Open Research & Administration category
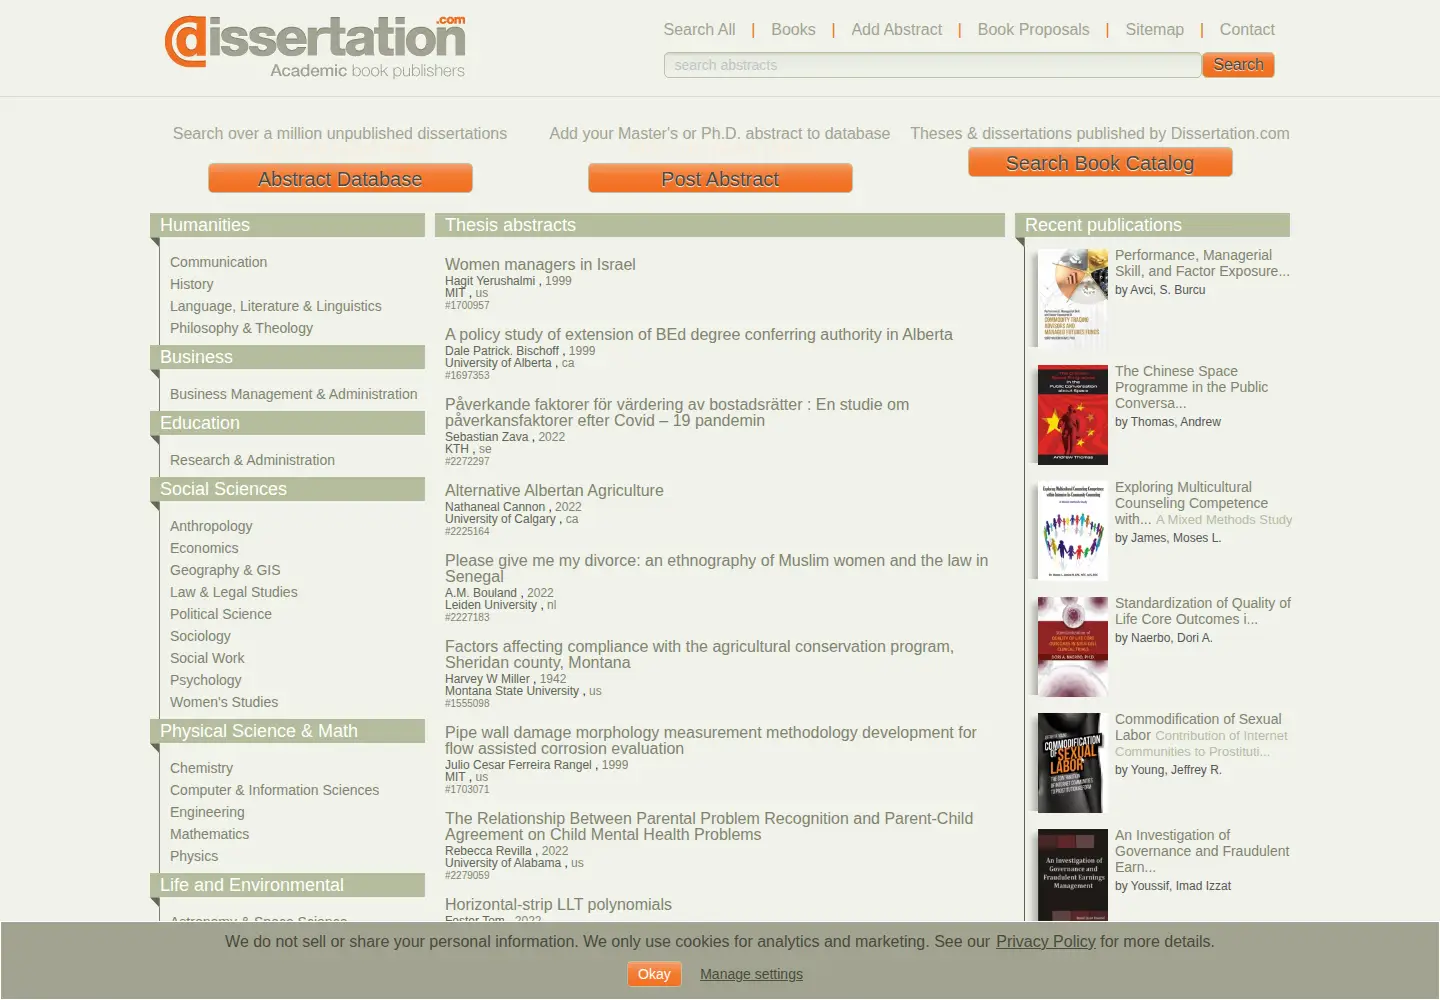This screenshot has height=1000, width=1440. (252, 460)
